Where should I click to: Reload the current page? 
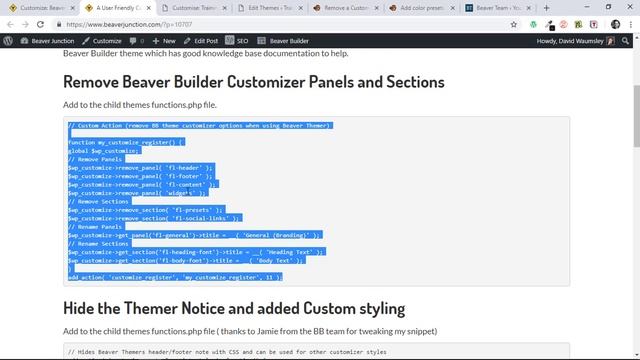(x=40, y=24)
